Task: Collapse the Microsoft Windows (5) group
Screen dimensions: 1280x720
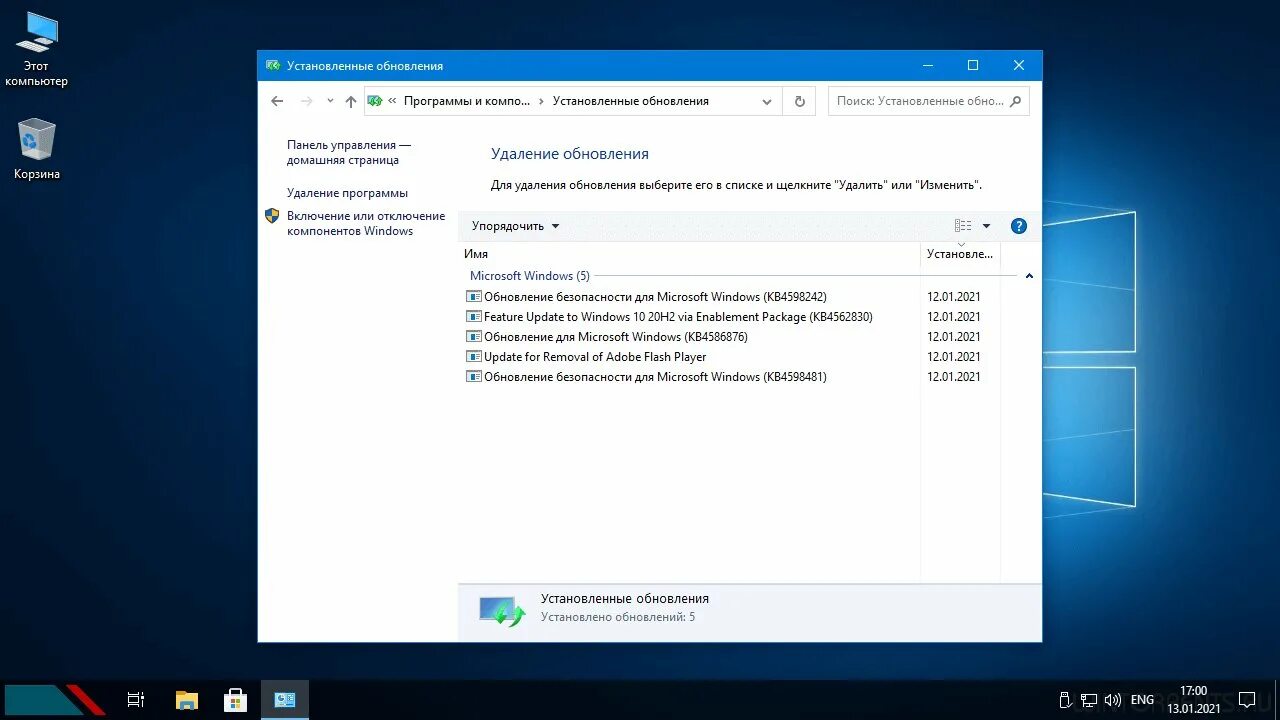Action: click(1029, 276)
